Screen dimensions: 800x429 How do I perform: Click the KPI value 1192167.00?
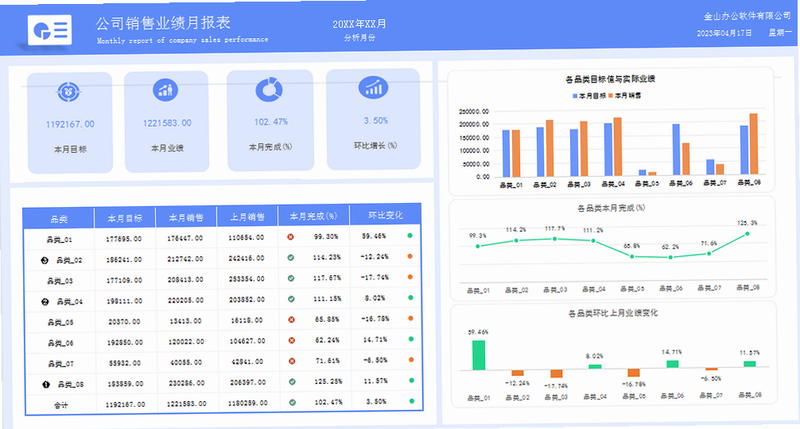point(70,124)
